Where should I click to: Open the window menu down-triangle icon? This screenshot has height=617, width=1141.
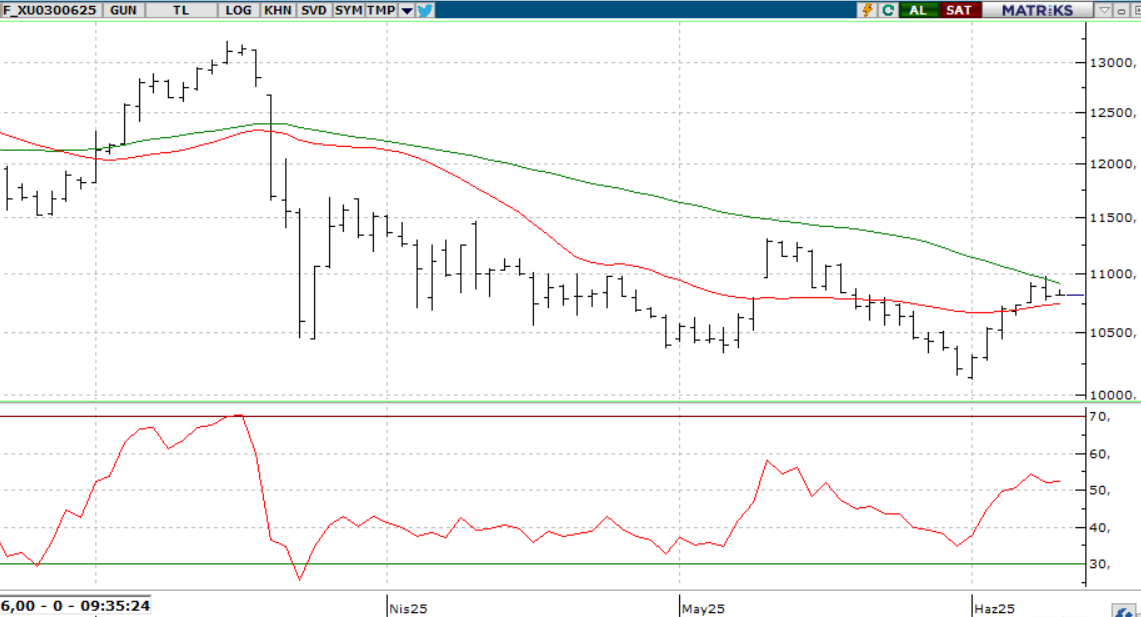(x=1105, y=10)
